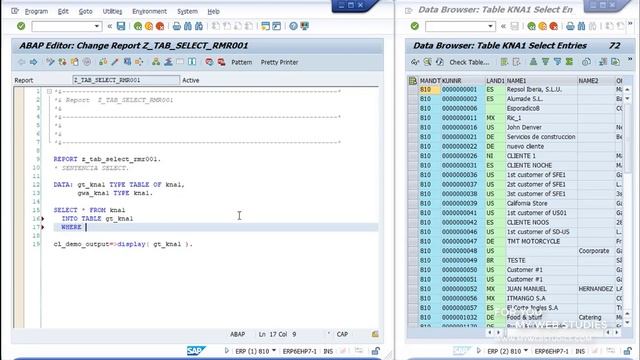Click the Set/Delete session breakpoint icon
The height and width of the screenshot is (360, 640).
click(209, 62)
